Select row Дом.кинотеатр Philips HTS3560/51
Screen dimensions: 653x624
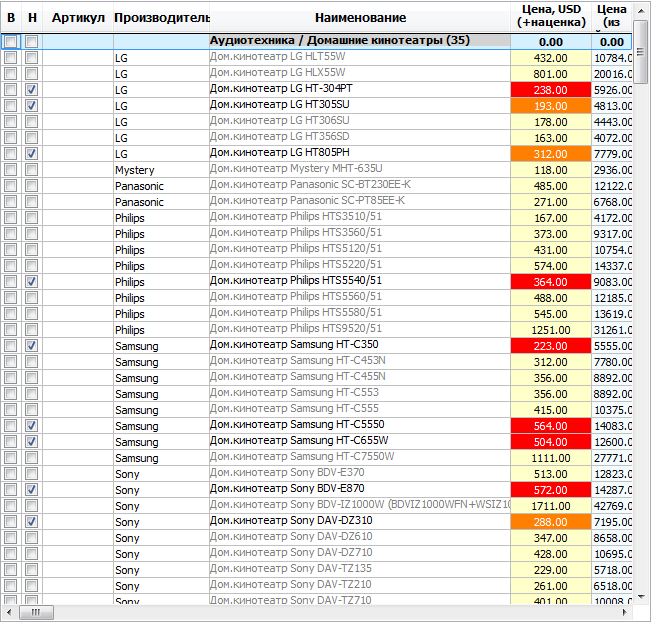317,234
